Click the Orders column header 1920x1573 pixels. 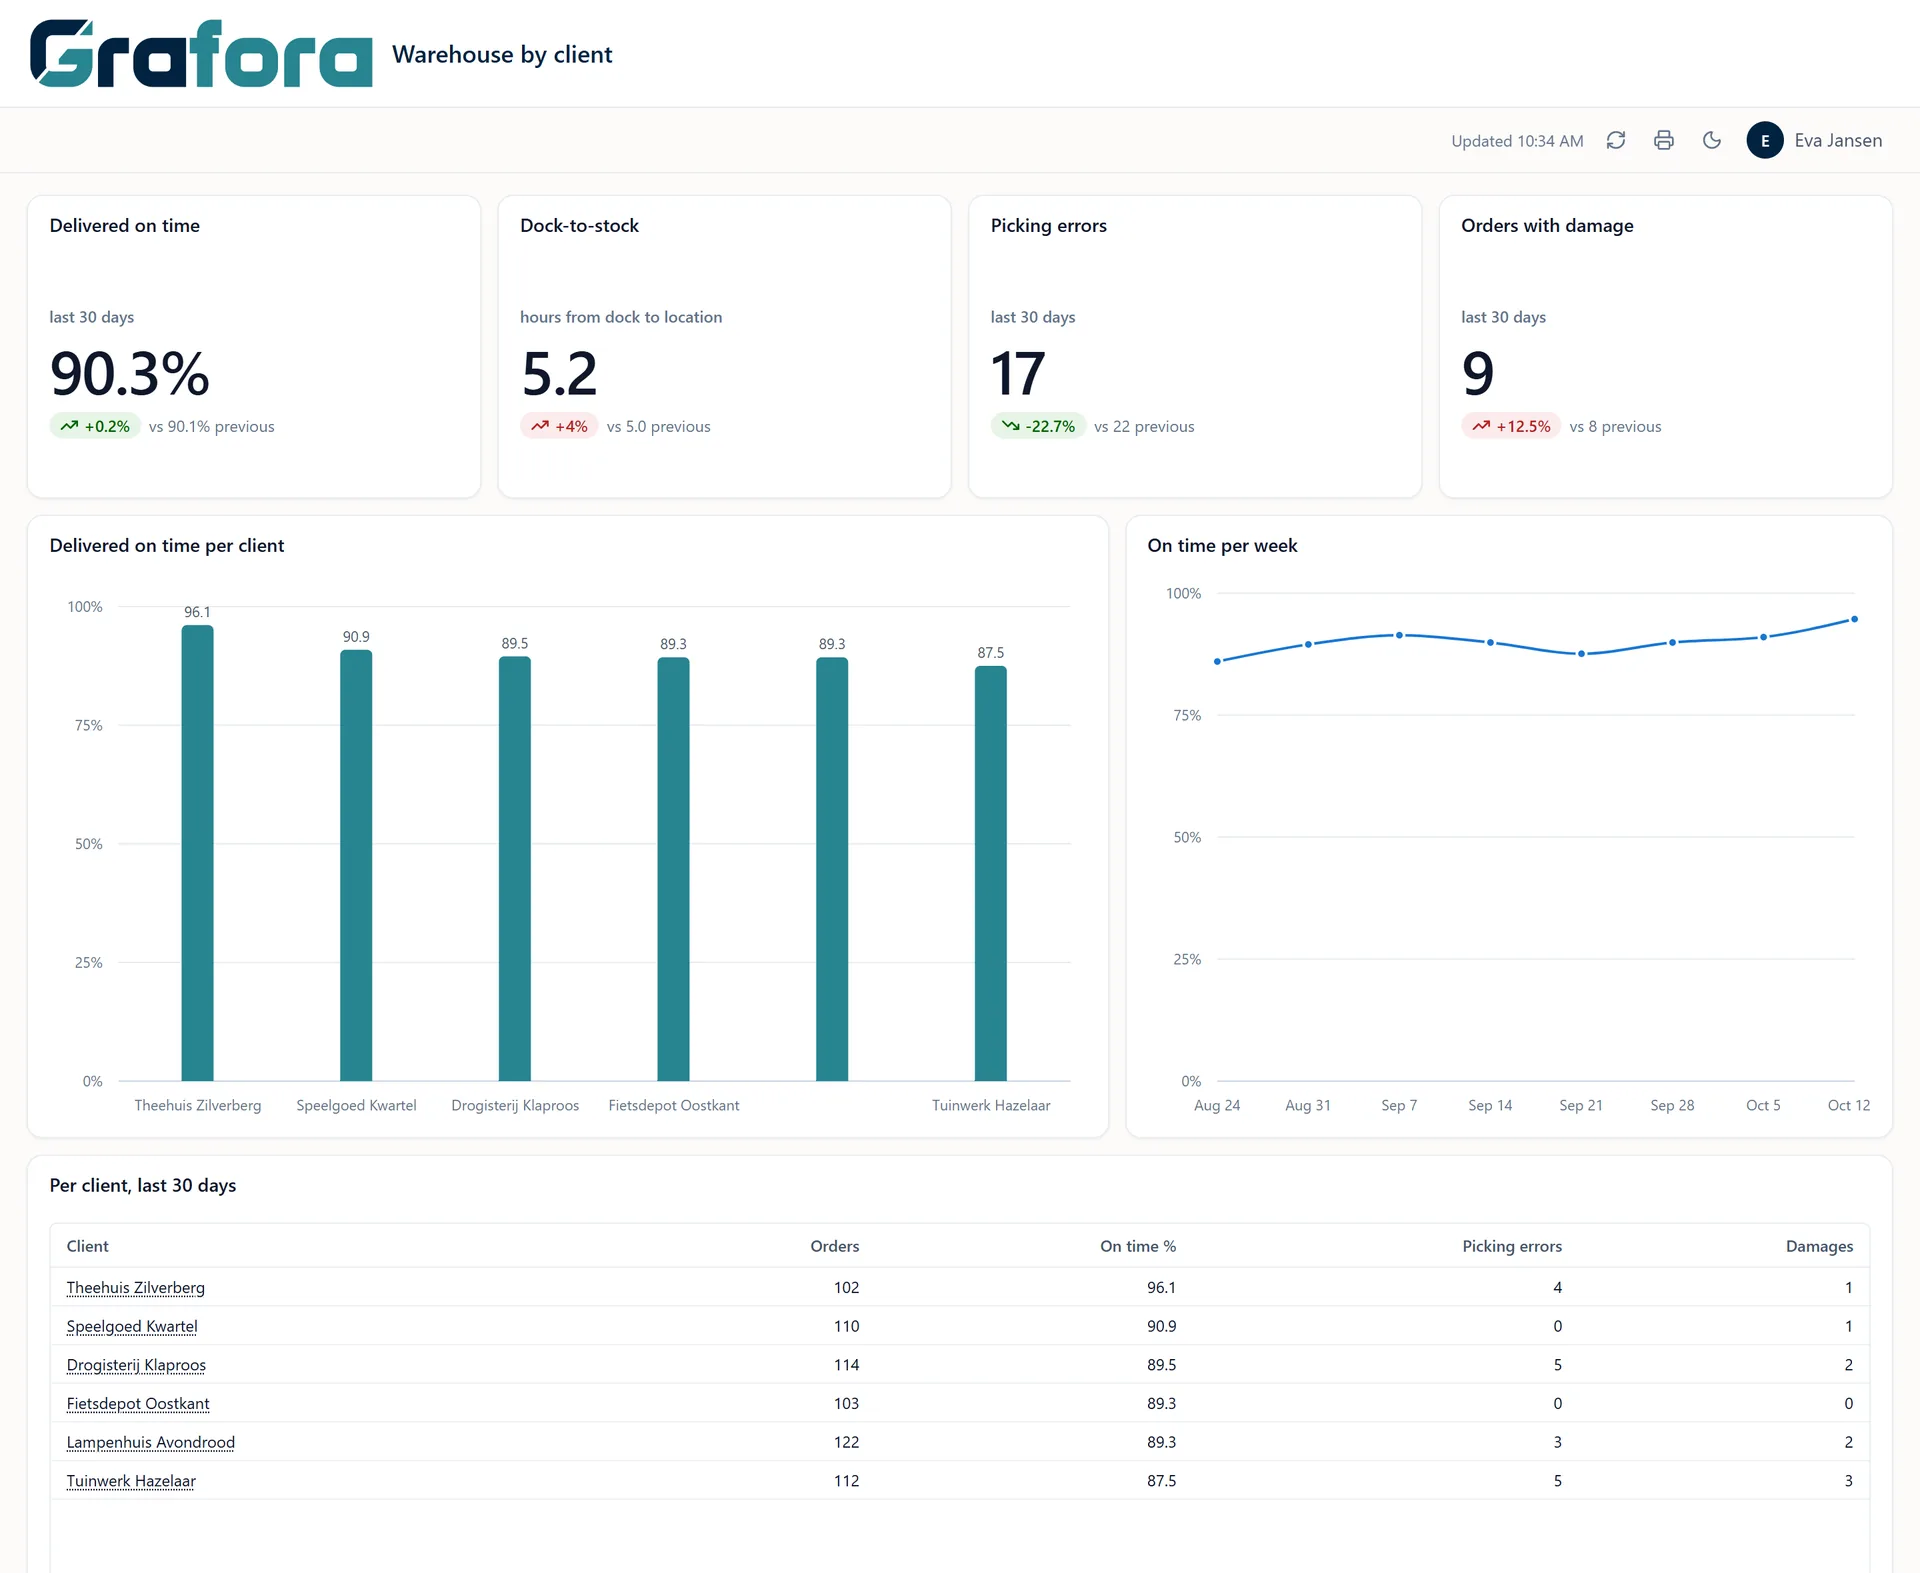[x=835, y=1246]
